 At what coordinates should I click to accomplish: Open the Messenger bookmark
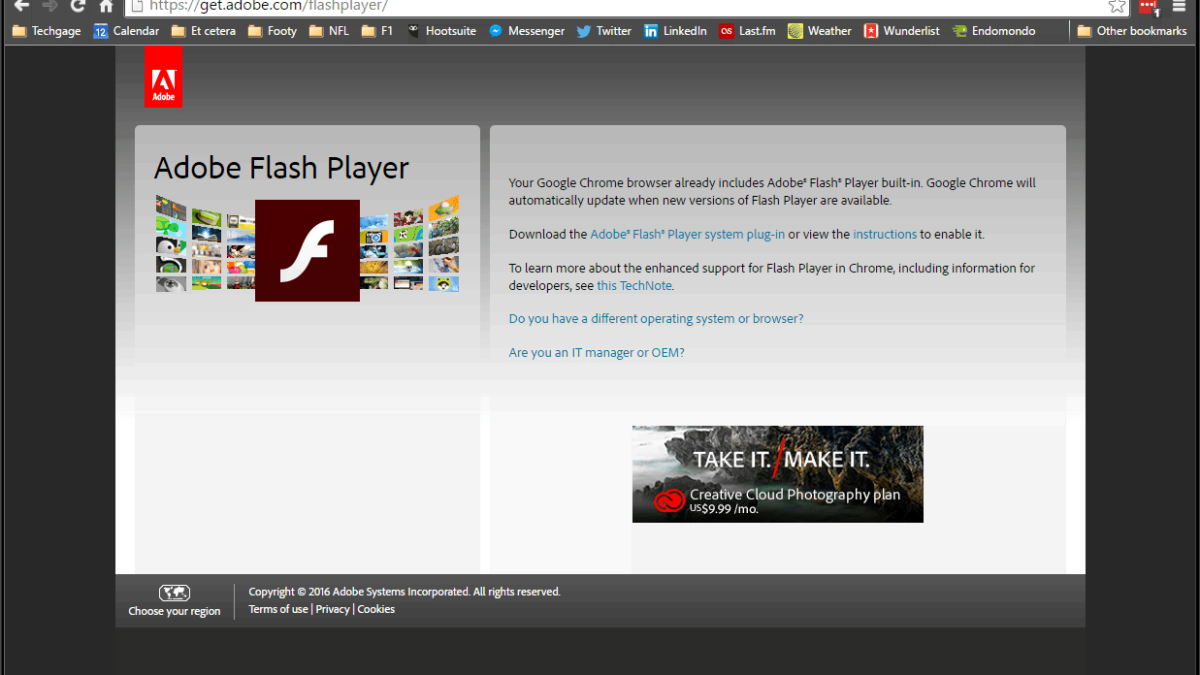(x=526, y=31)
